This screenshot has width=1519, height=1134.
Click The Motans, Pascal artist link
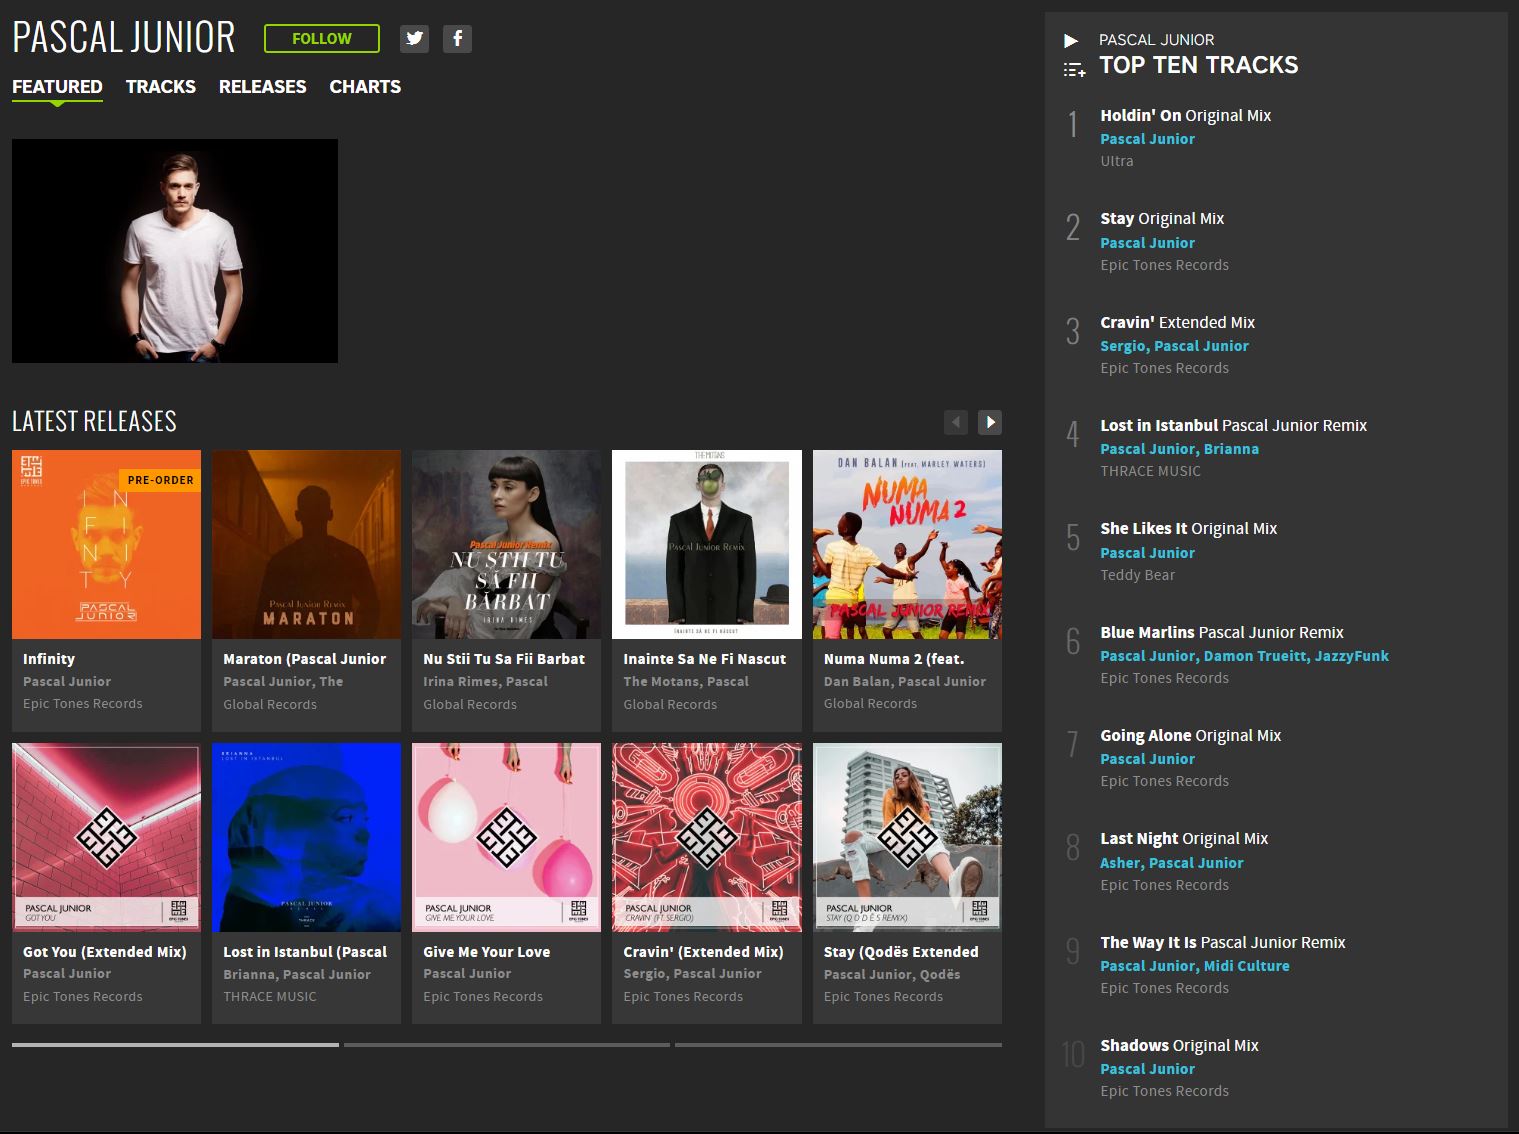[x=686, y=681]
